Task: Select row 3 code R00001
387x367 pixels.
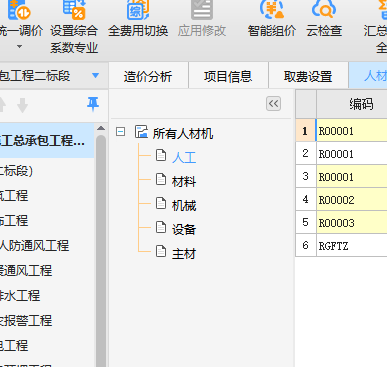Action: tap(352, 177)
